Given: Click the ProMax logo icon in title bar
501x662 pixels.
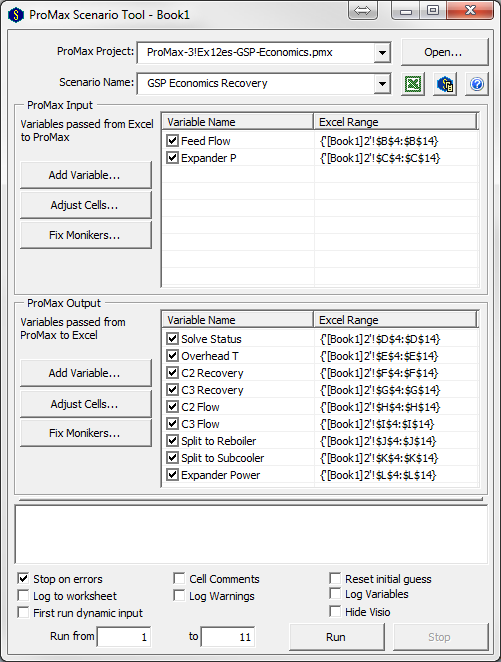Looking at the screenshot, I should click(x=16, y=15).
